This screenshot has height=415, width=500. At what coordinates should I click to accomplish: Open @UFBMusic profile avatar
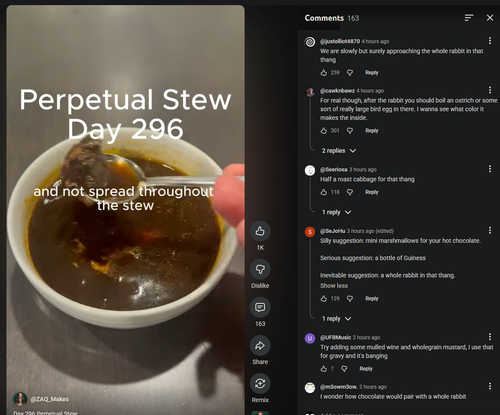(x=310, y=338)
